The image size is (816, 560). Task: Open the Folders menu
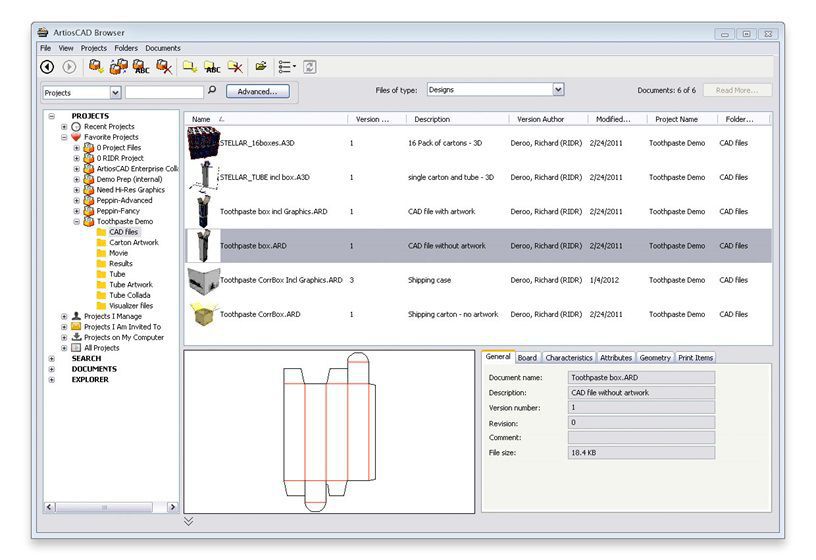click(126, 48)
